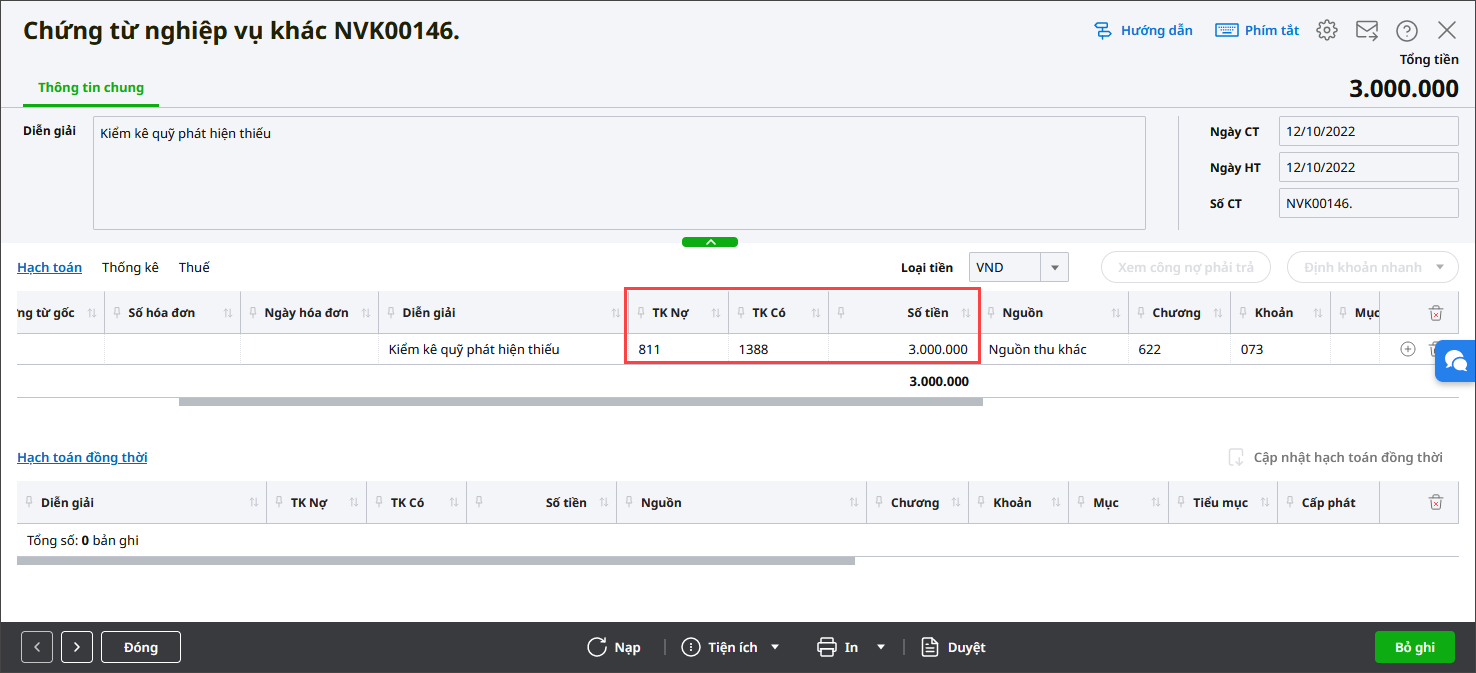Click the Duyệt document icon
1476x673 pixels.
930,647
